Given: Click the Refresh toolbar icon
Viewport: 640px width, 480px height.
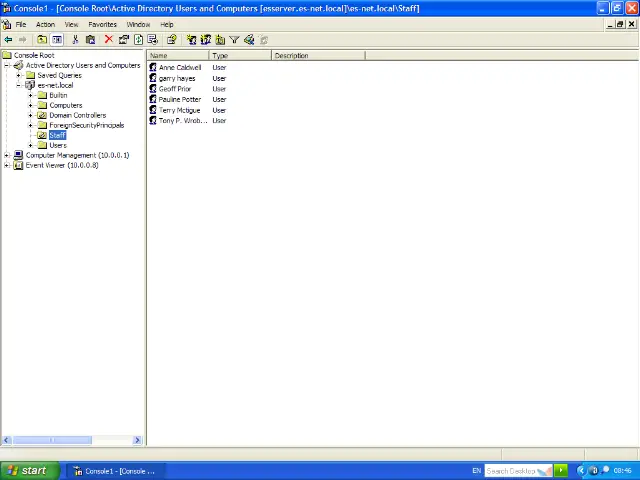Looking at the screenshot, I should tap(138, 40).
